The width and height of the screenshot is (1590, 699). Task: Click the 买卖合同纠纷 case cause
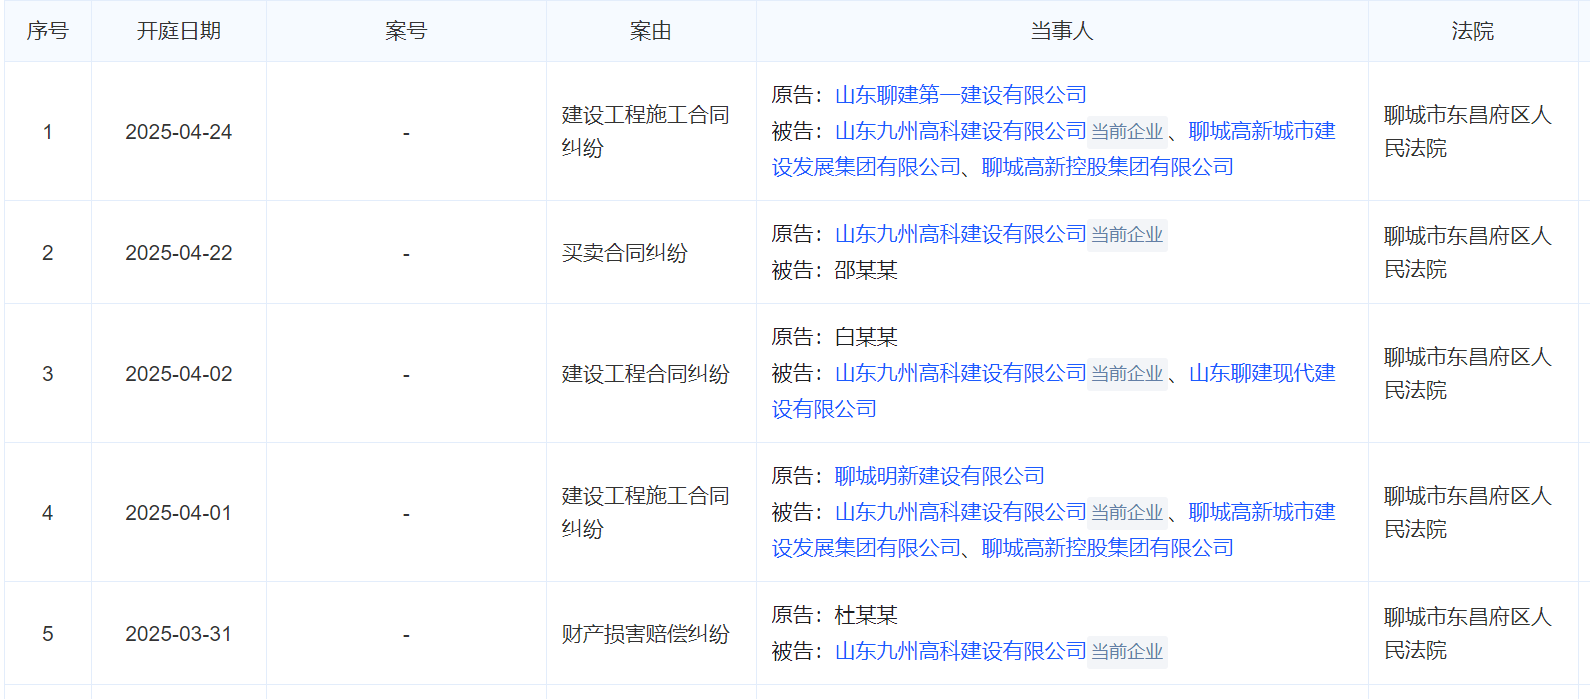pos(624,253)
